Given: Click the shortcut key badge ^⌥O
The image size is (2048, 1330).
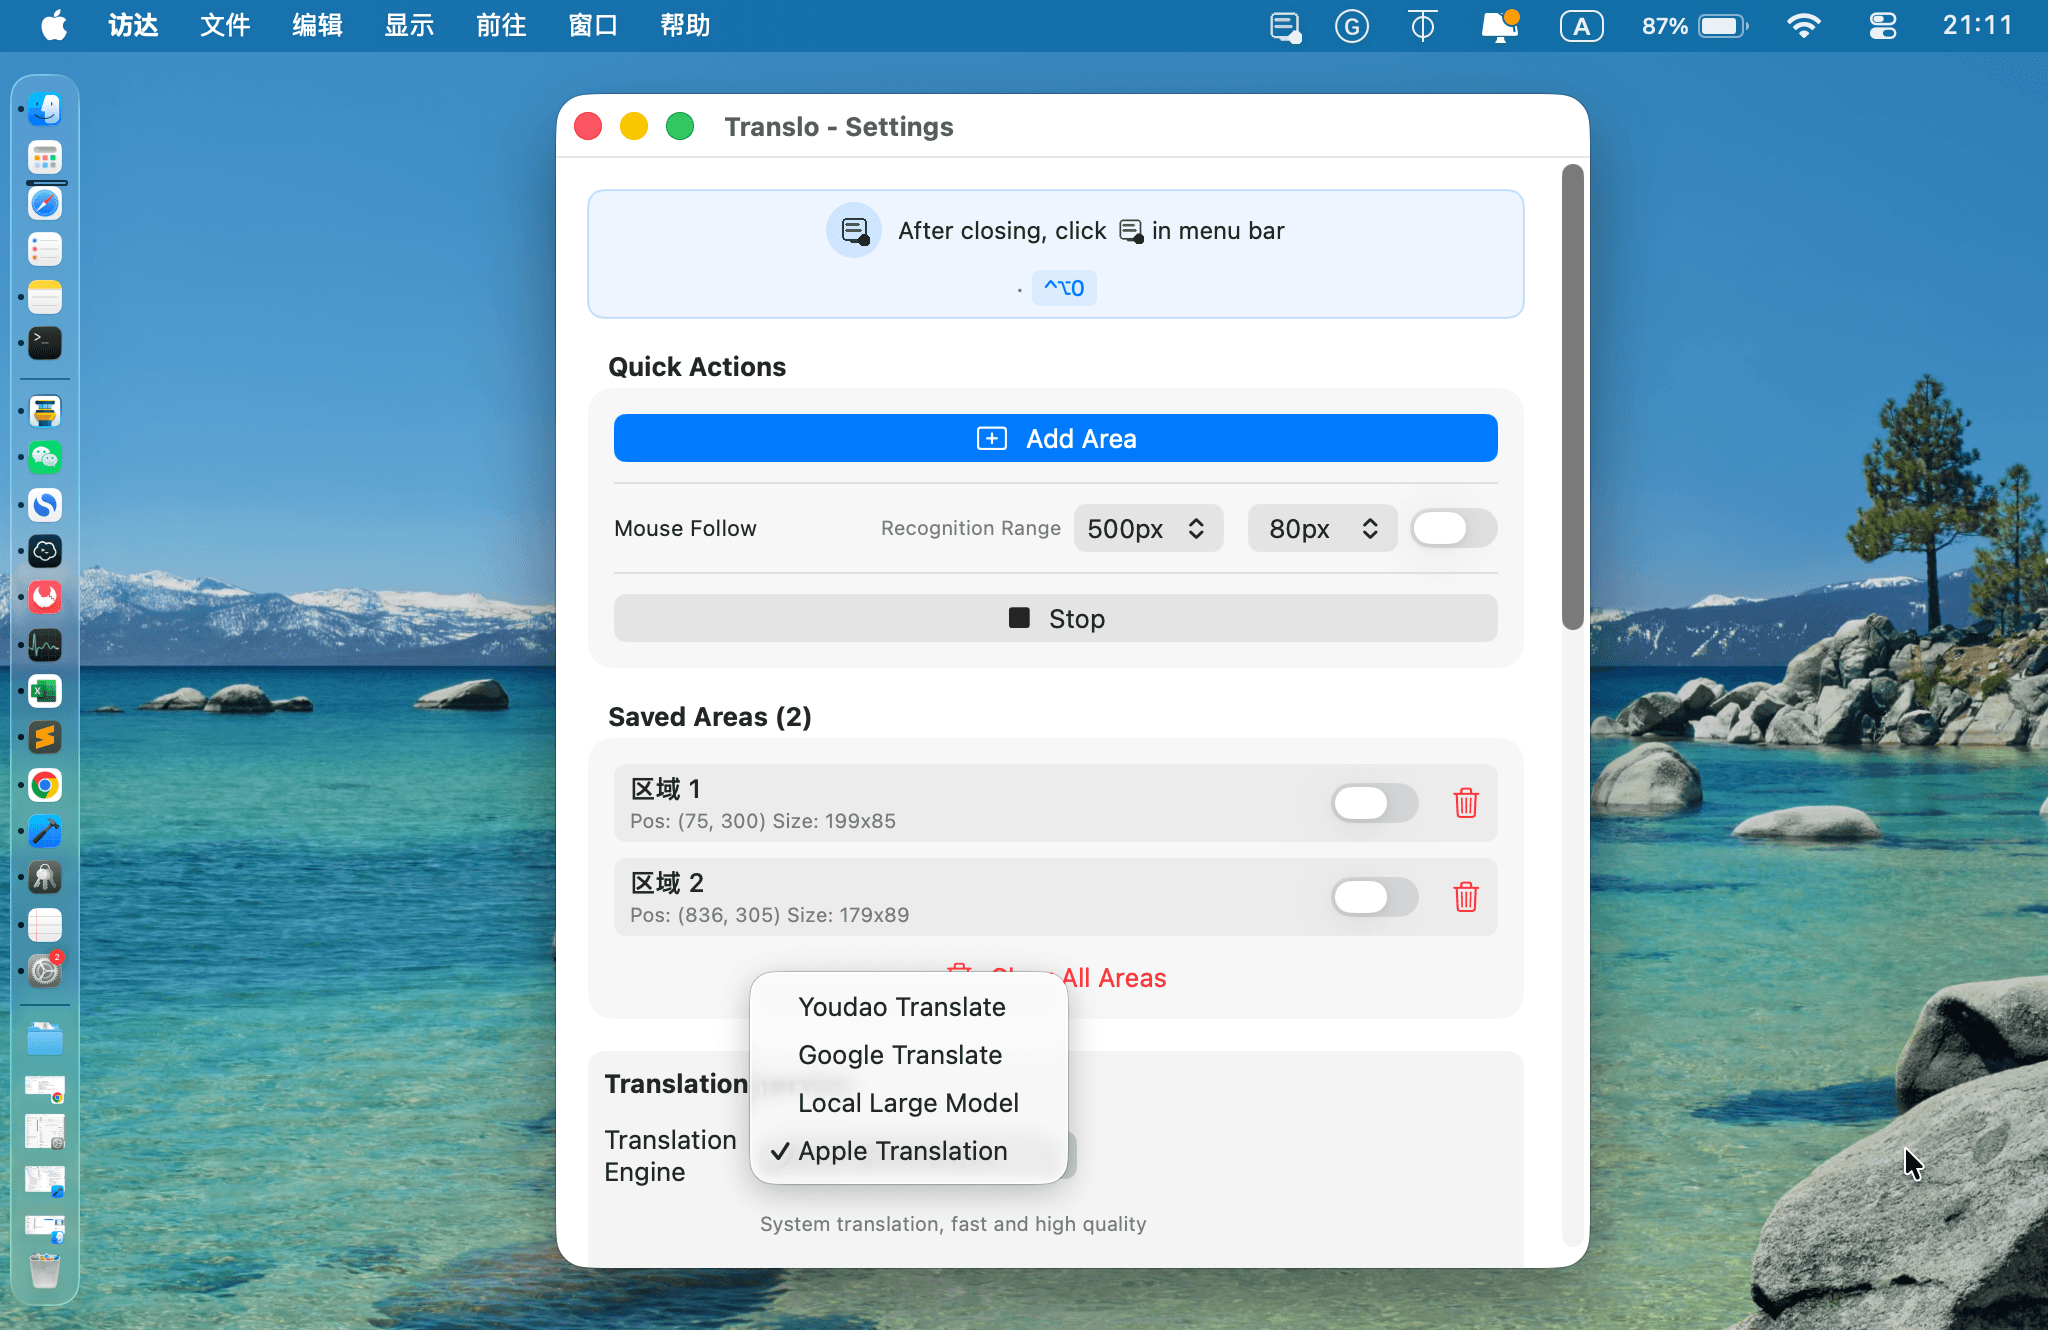Looking at the screenshot, I should coord(1064,288).
